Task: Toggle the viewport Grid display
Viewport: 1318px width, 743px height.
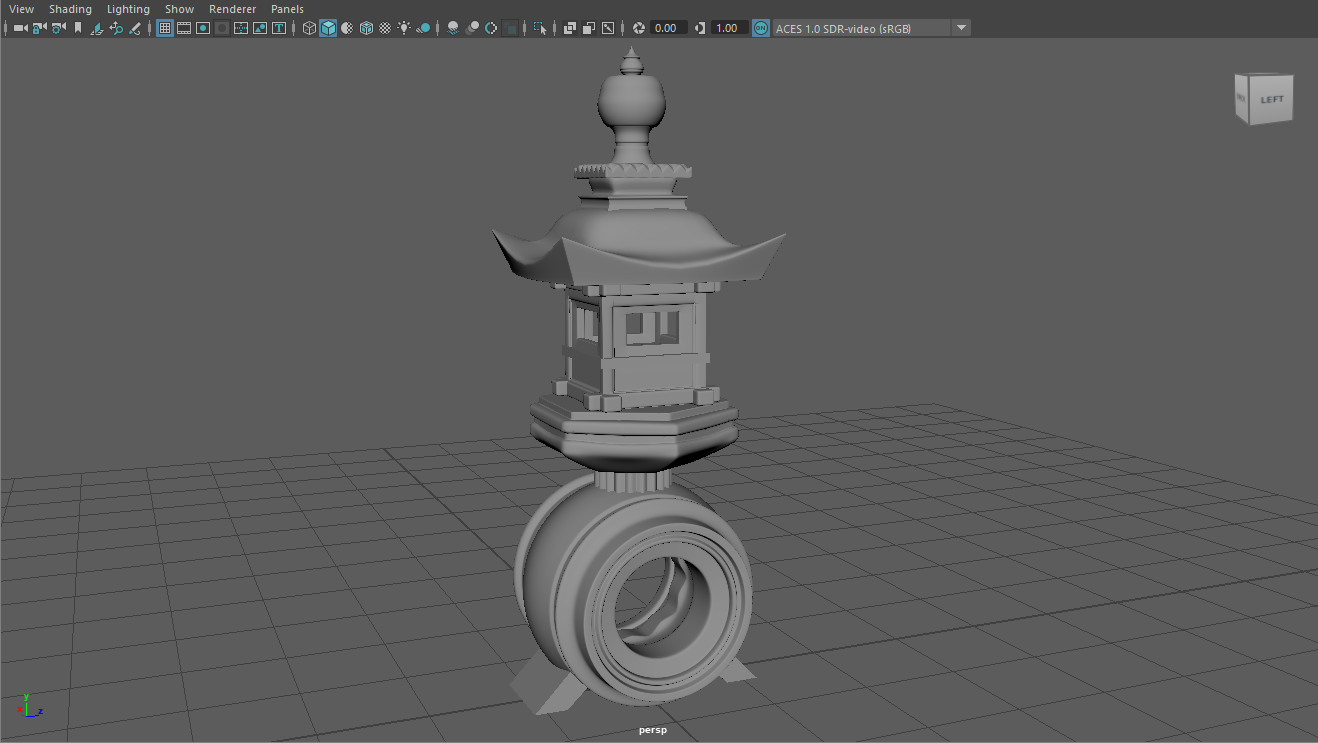Action: point(165,28)
